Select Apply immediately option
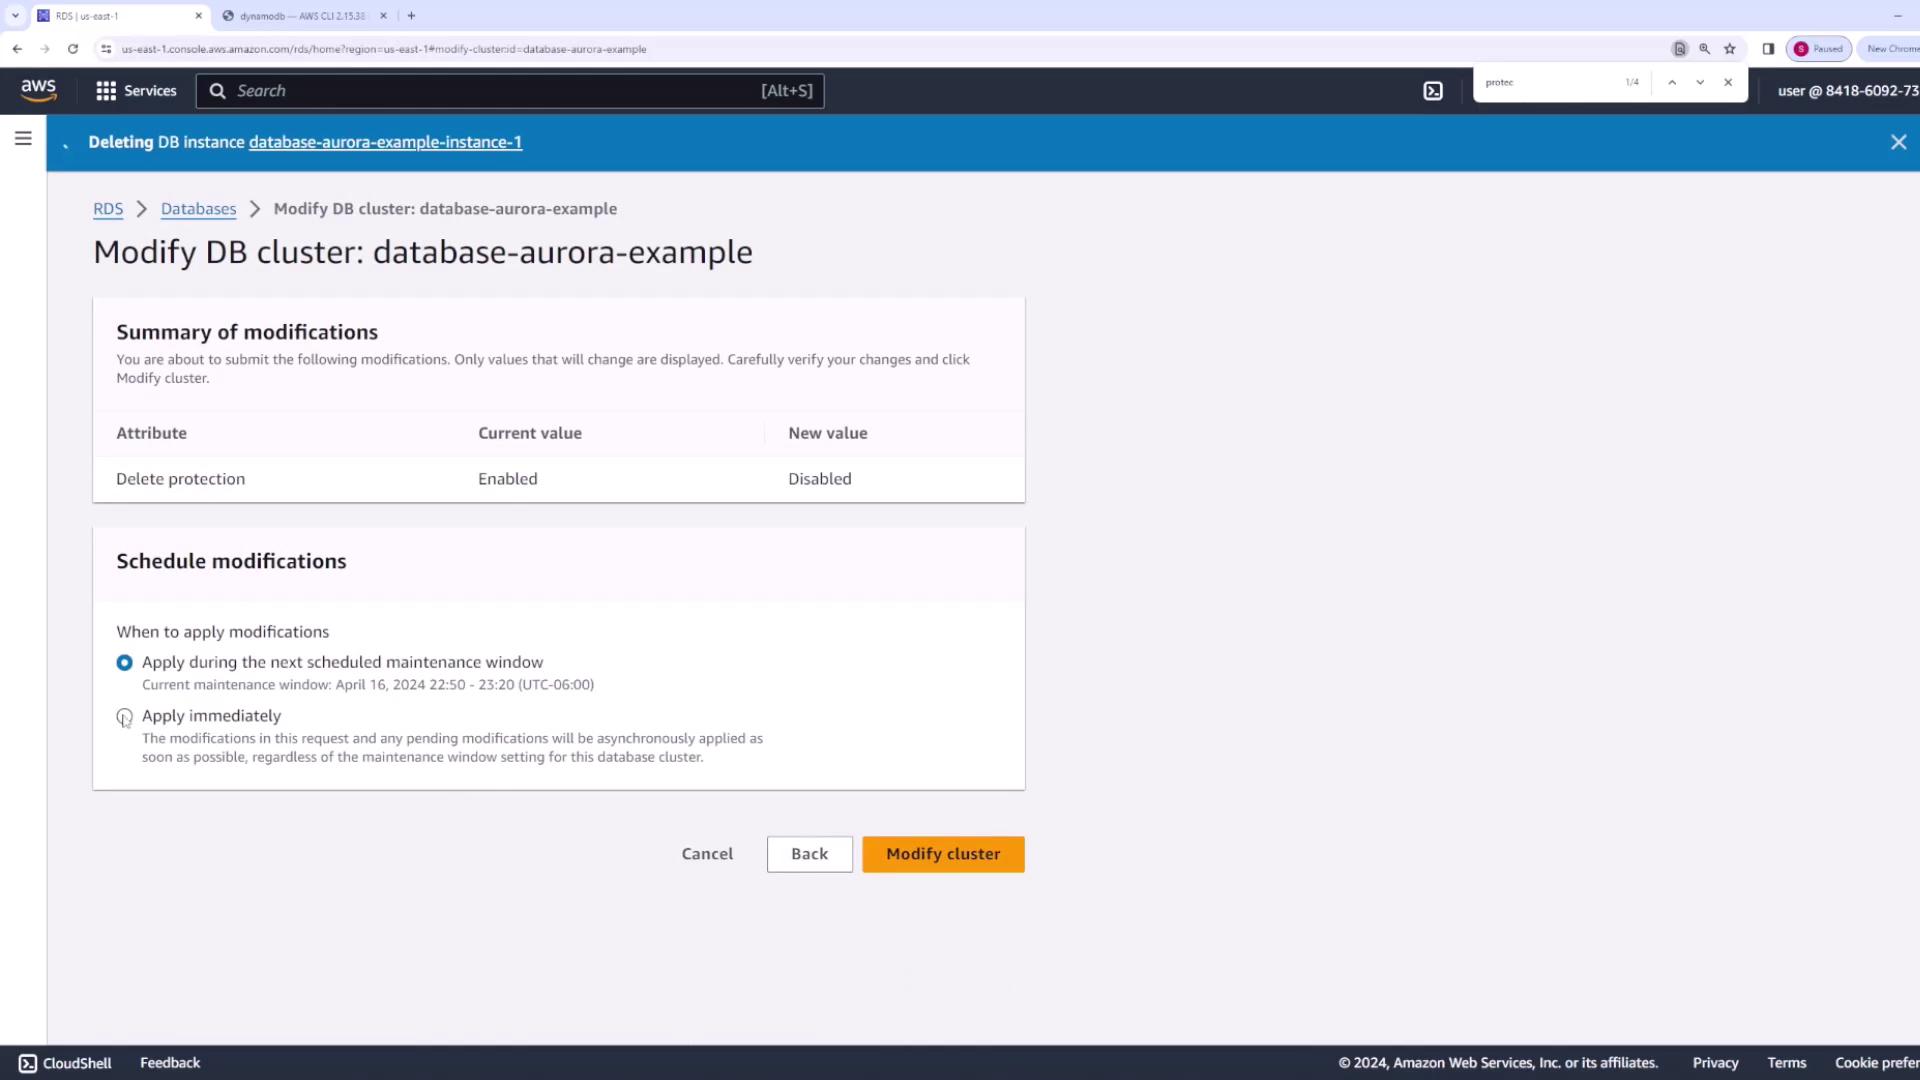The width and height of the screenshot is (1920, 1080). coord(124,716)
